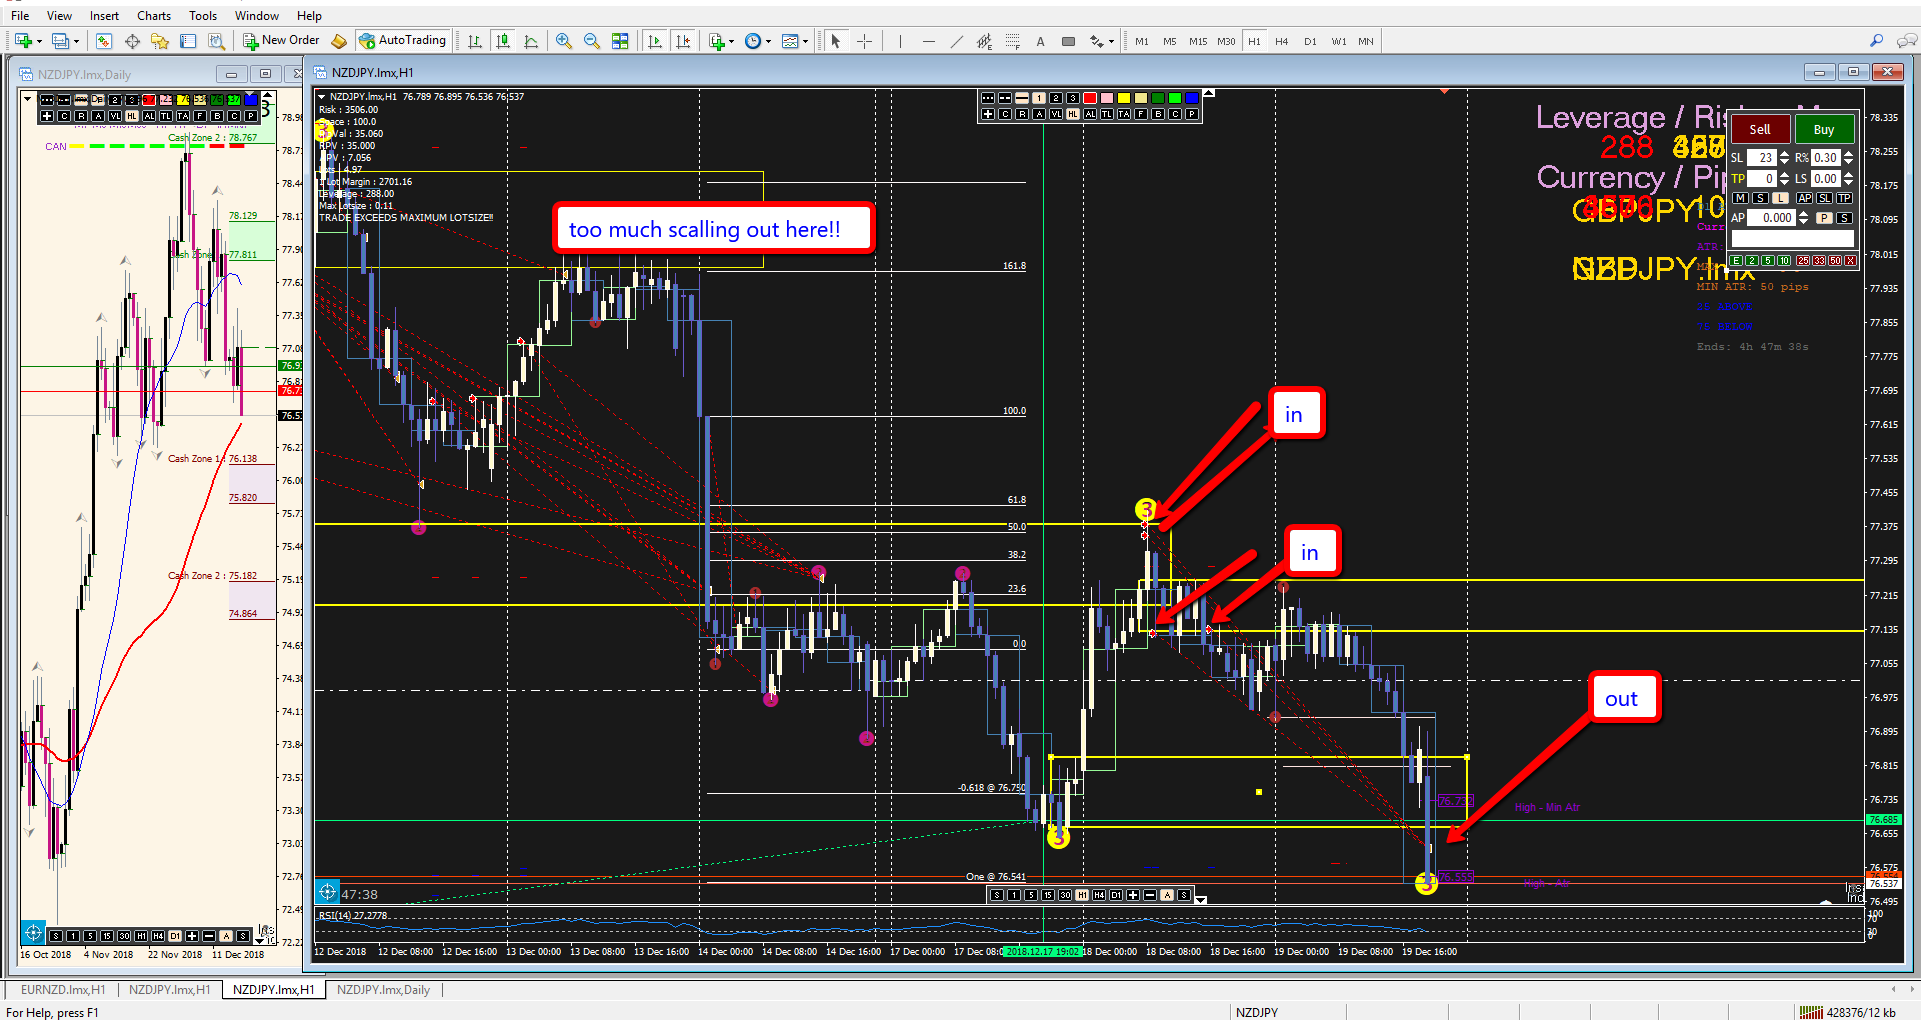Pick the yellow color swatch on the chart

[1124, 98]
